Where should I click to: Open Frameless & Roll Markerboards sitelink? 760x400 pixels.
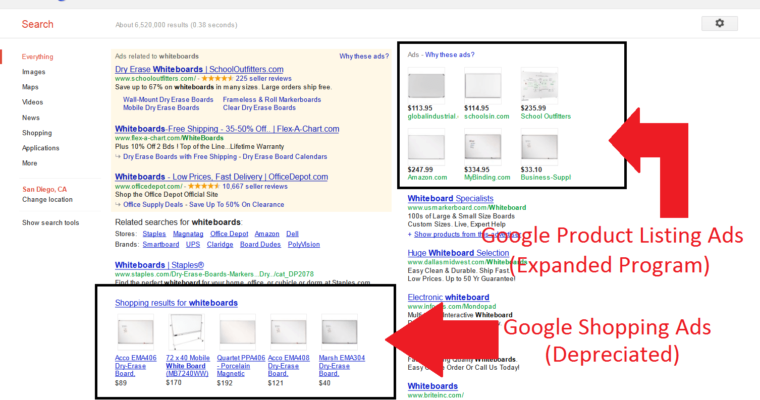[272, 99]
